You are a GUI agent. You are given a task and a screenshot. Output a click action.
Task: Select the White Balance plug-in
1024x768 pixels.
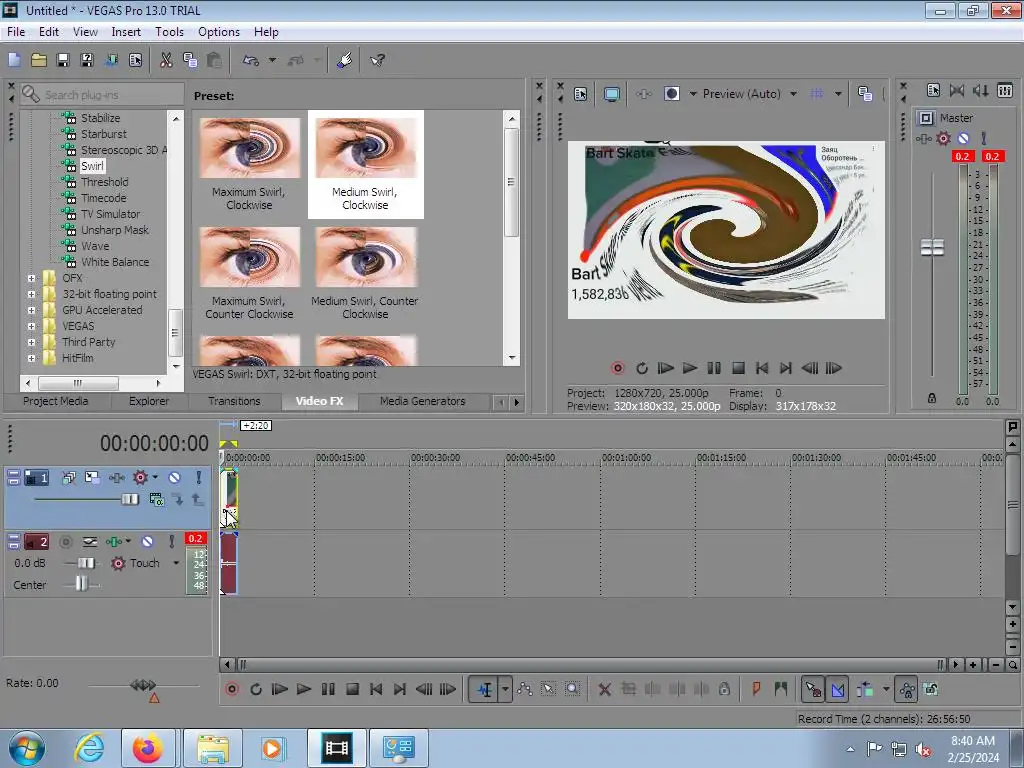coord(114,262)
